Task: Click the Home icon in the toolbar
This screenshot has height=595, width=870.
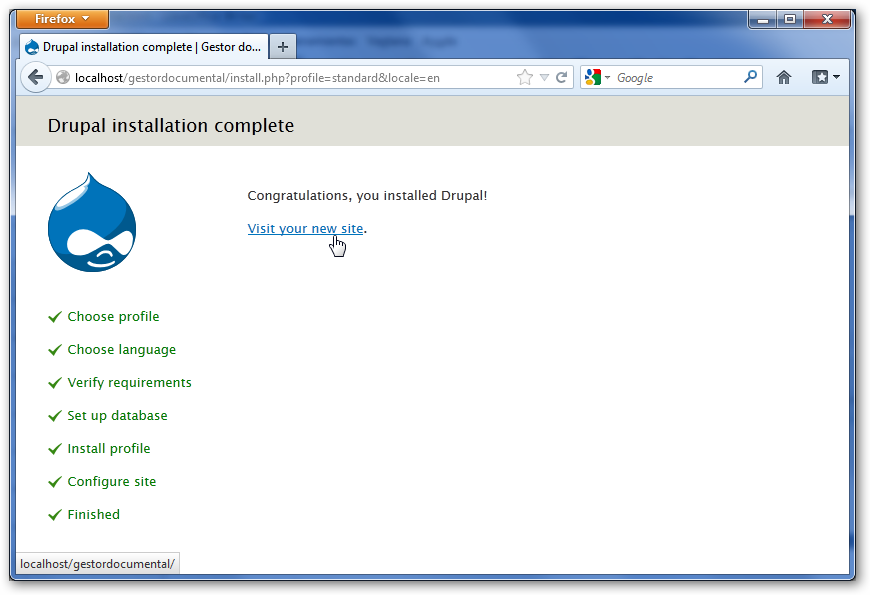Action: tap(784, 77)
